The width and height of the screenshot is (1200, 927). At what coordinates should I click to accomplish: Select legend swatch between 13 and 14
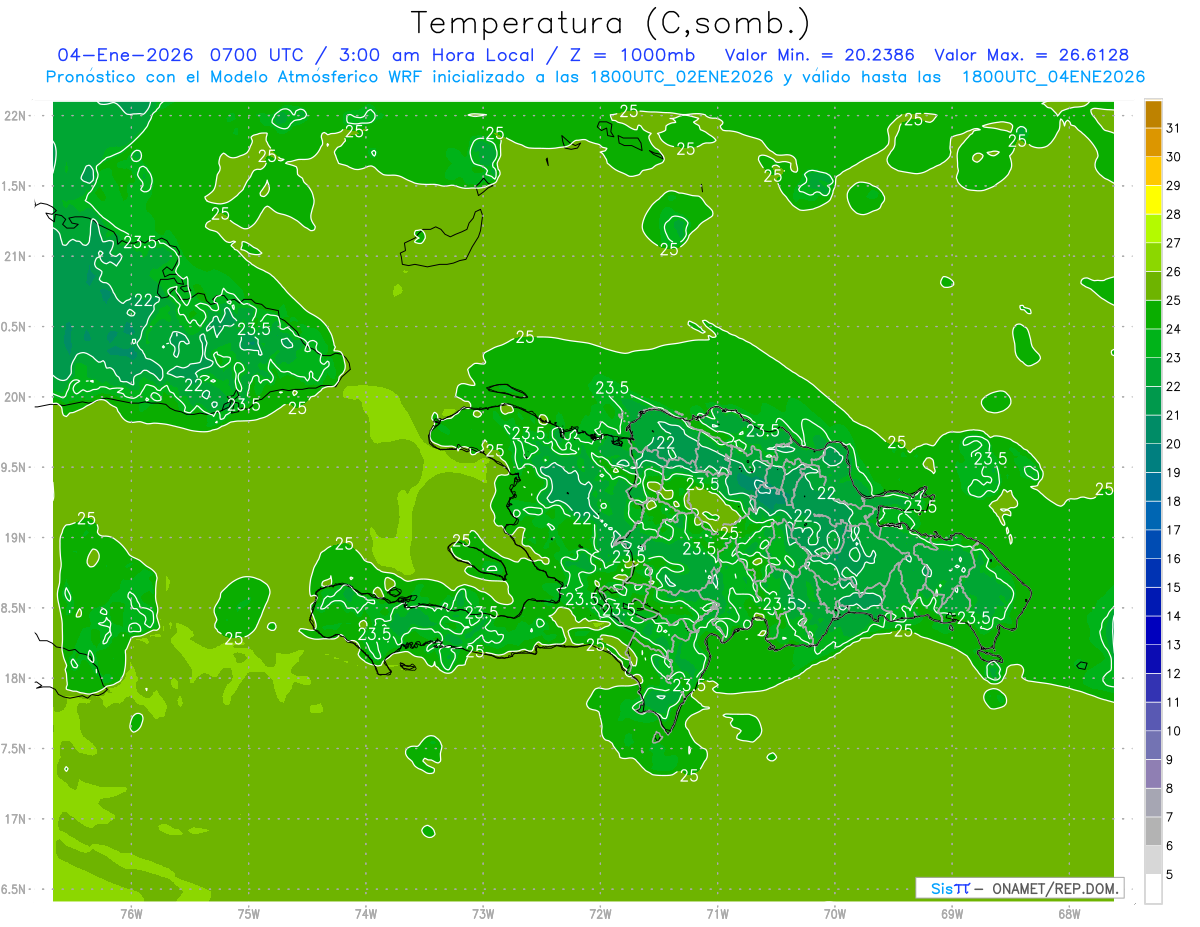(1153, 631)
